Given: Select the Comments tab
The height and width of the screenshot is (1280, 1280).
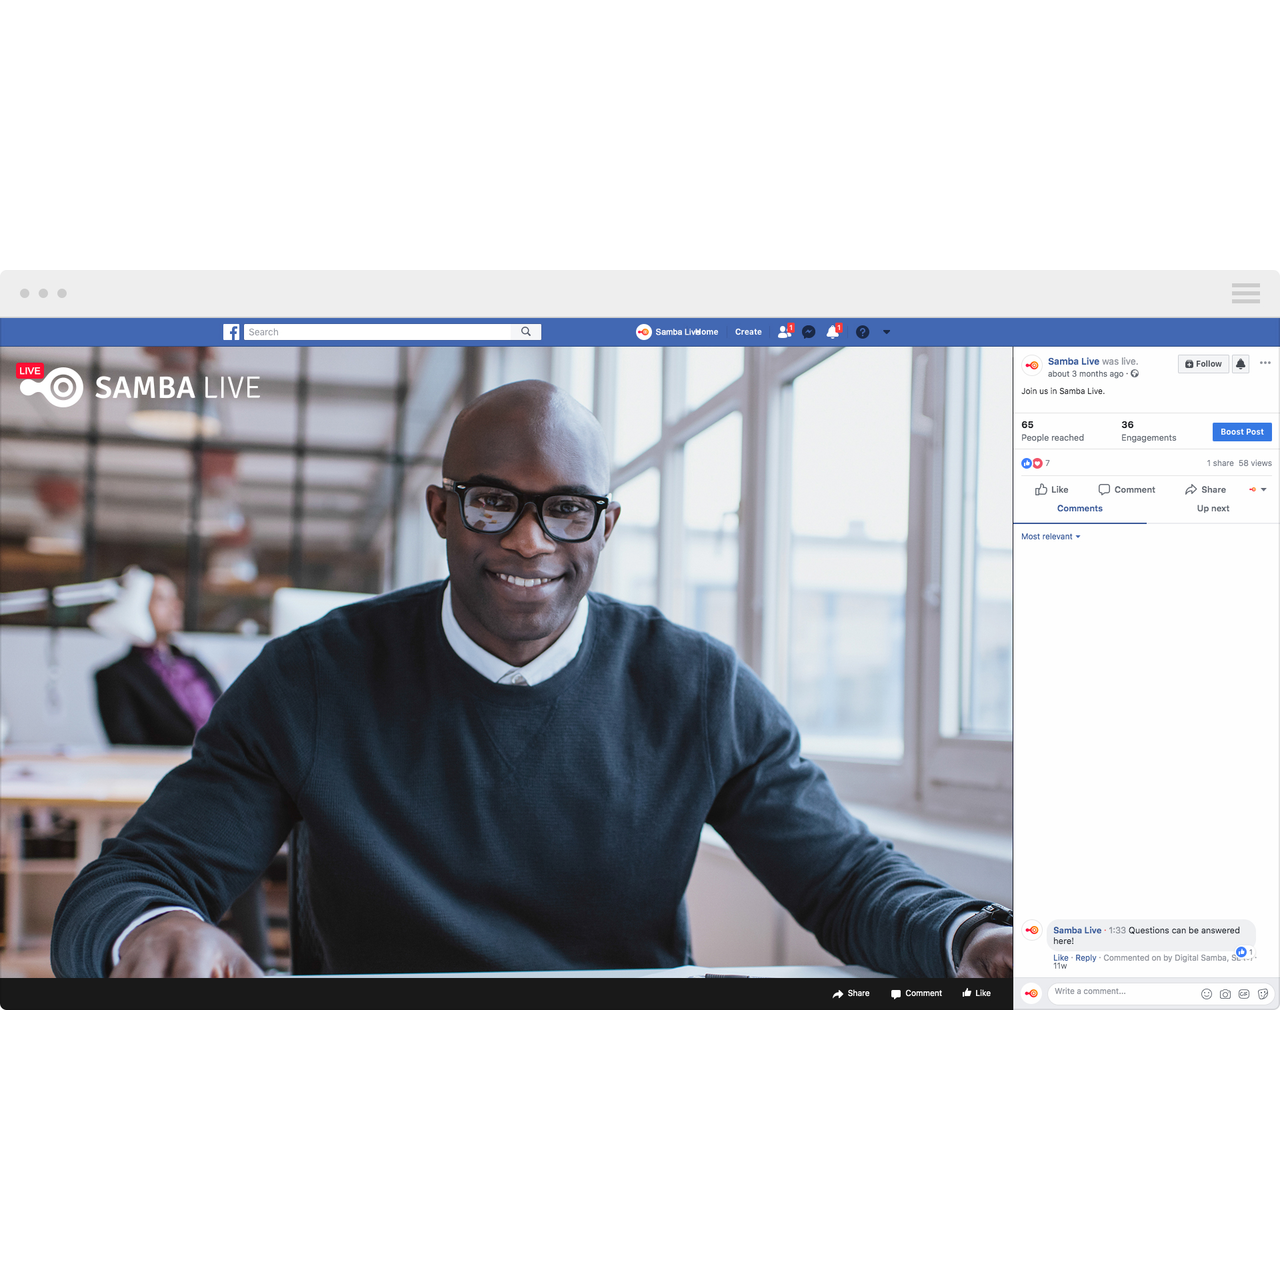Looking at the screenshot, I should [1080, 509].
